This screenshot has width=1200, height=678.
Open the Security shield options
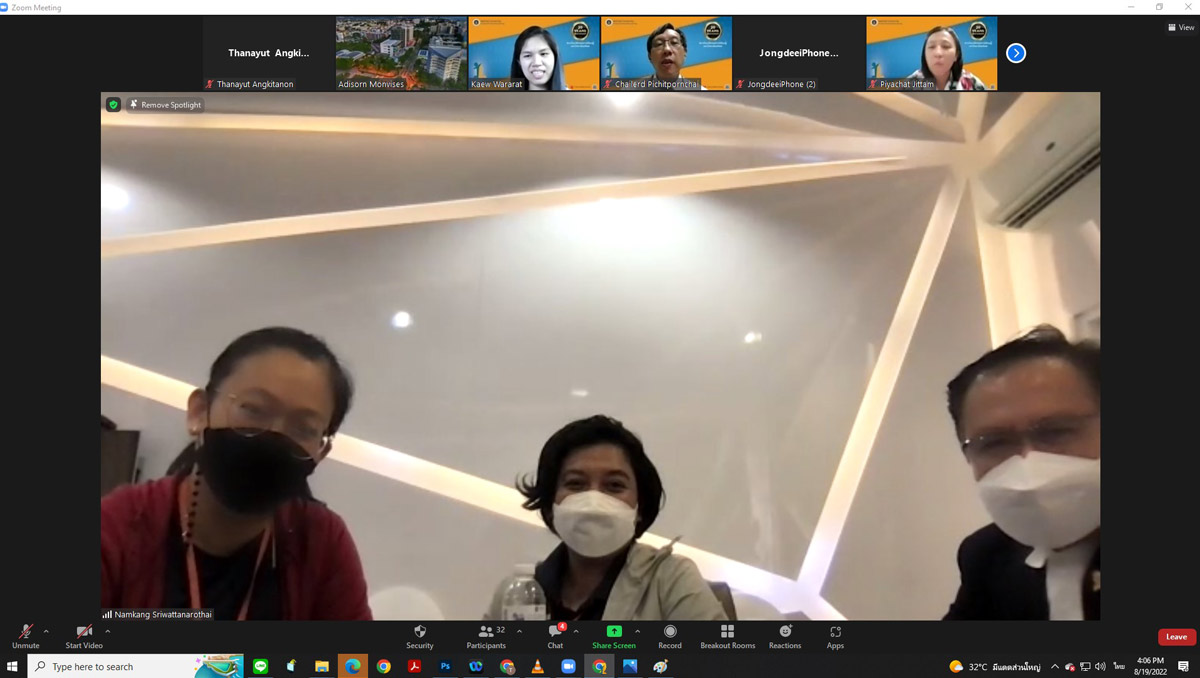(420, 636)
